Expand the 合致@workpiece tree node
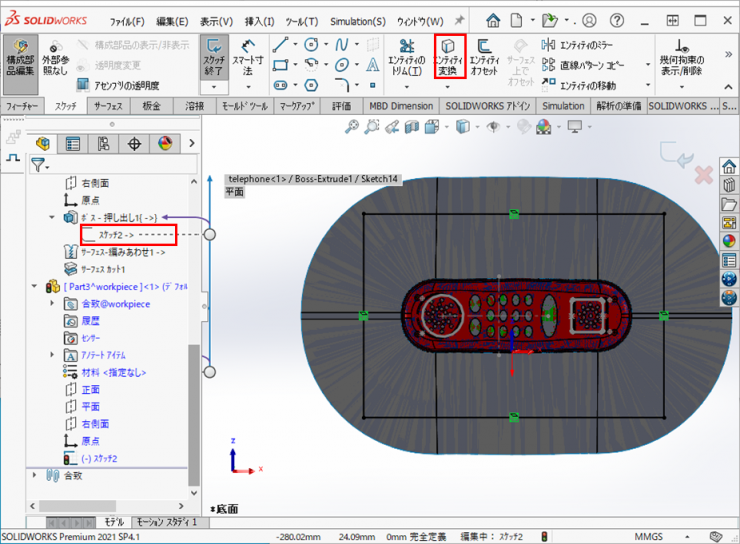The width and height of the screenshot is (740, 544). point(52,302)
